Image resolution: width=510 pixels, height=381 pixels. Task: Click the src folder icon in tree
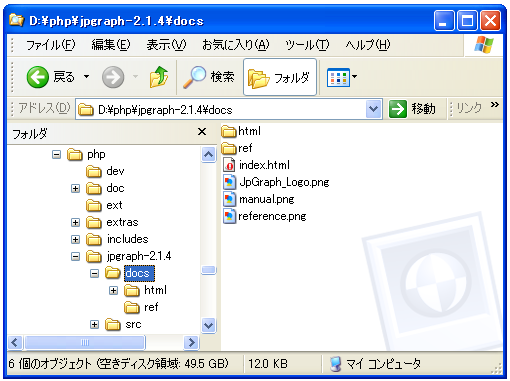tap(113, 325)
